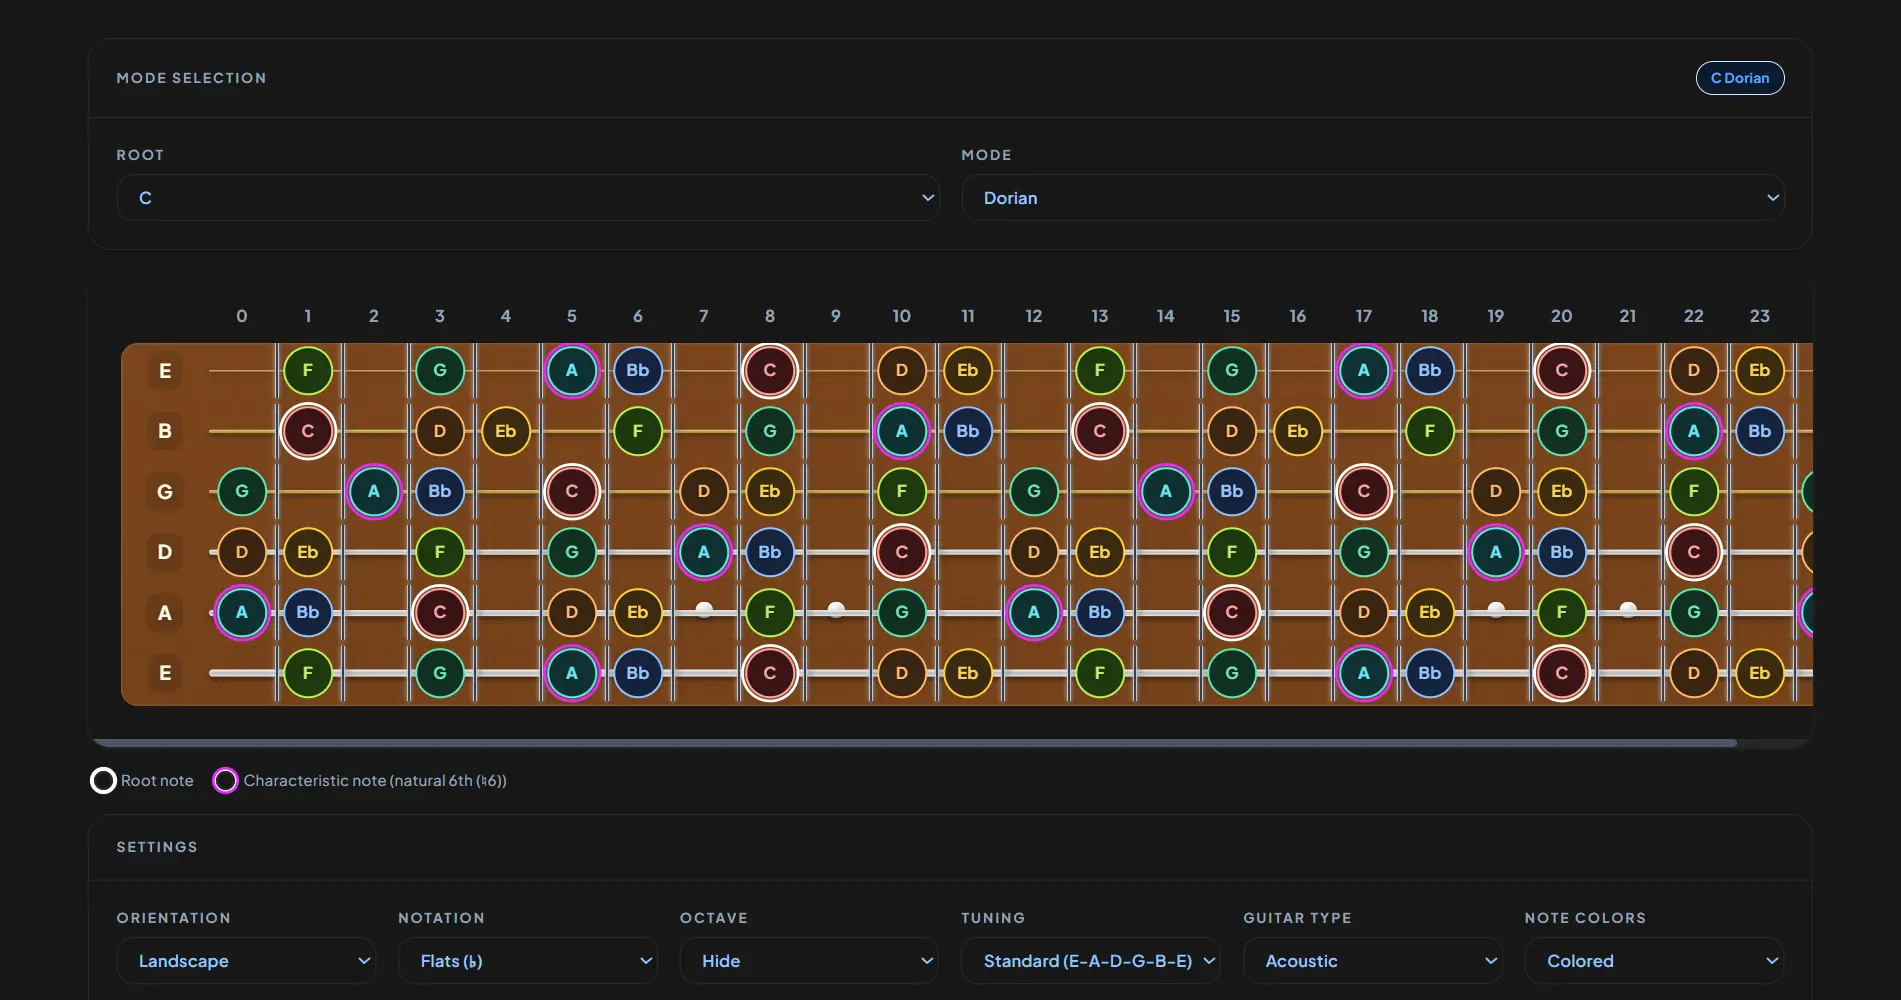This screenshot has height=1000, width=1901.
Task: Click root C at fret 3, A string
Action: coord(440,613)
